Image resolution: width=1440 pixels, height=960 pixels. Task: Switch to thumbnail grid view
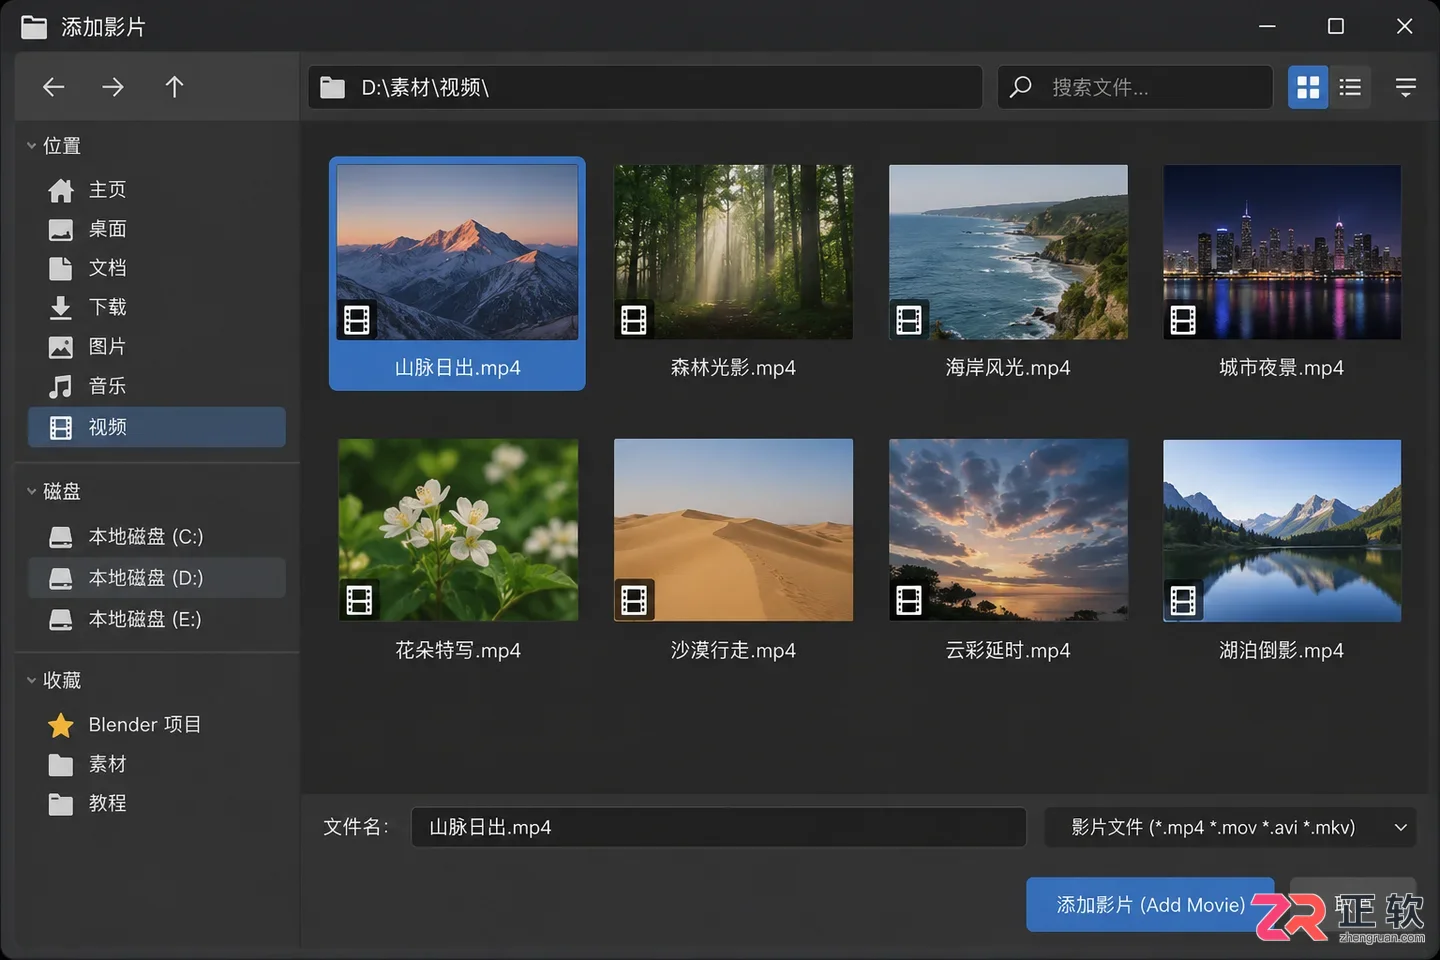tap(1308, 87)
